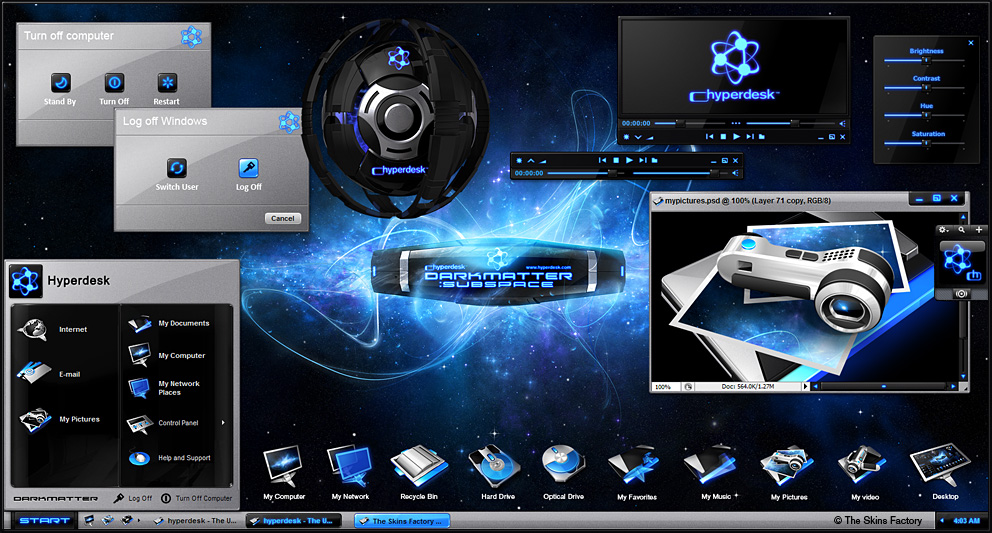Click the Hue slider handle
Viewport: 992px width, 533px height.
926,115
